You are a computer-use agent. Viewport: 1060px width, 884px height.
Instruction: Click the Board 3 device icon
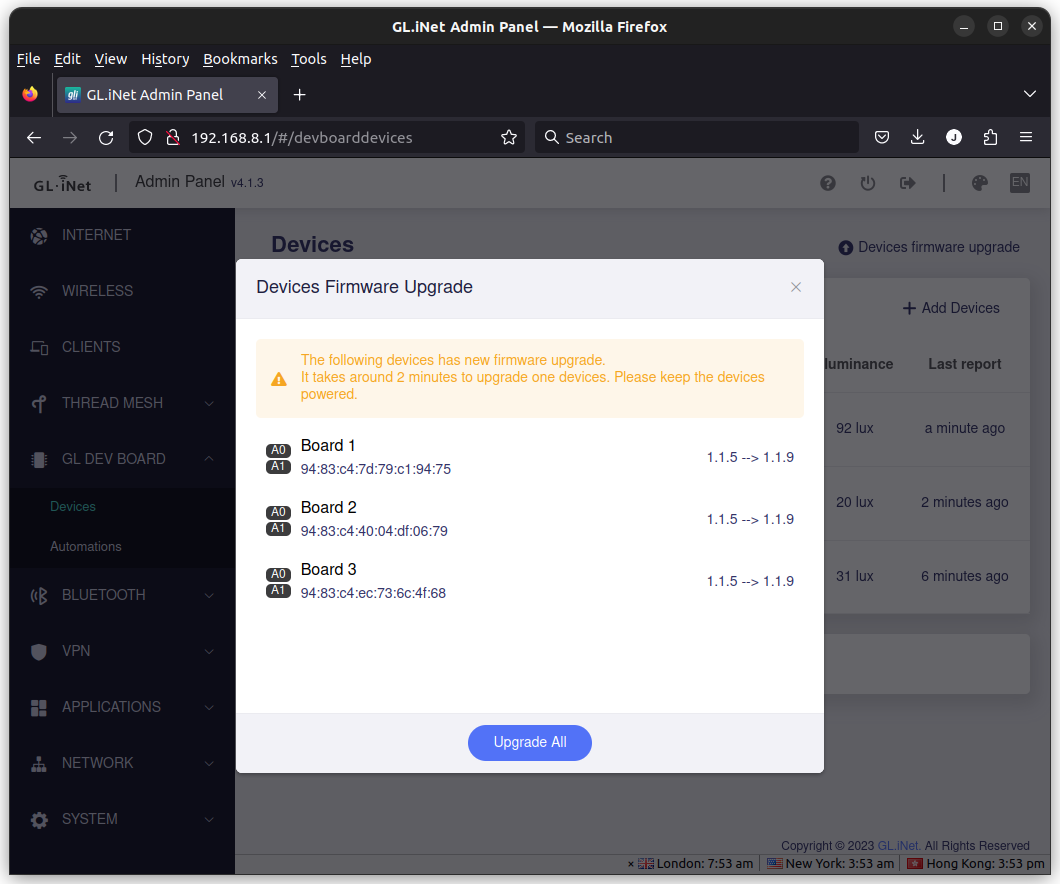pyautogui.click(x=278, y=583)
